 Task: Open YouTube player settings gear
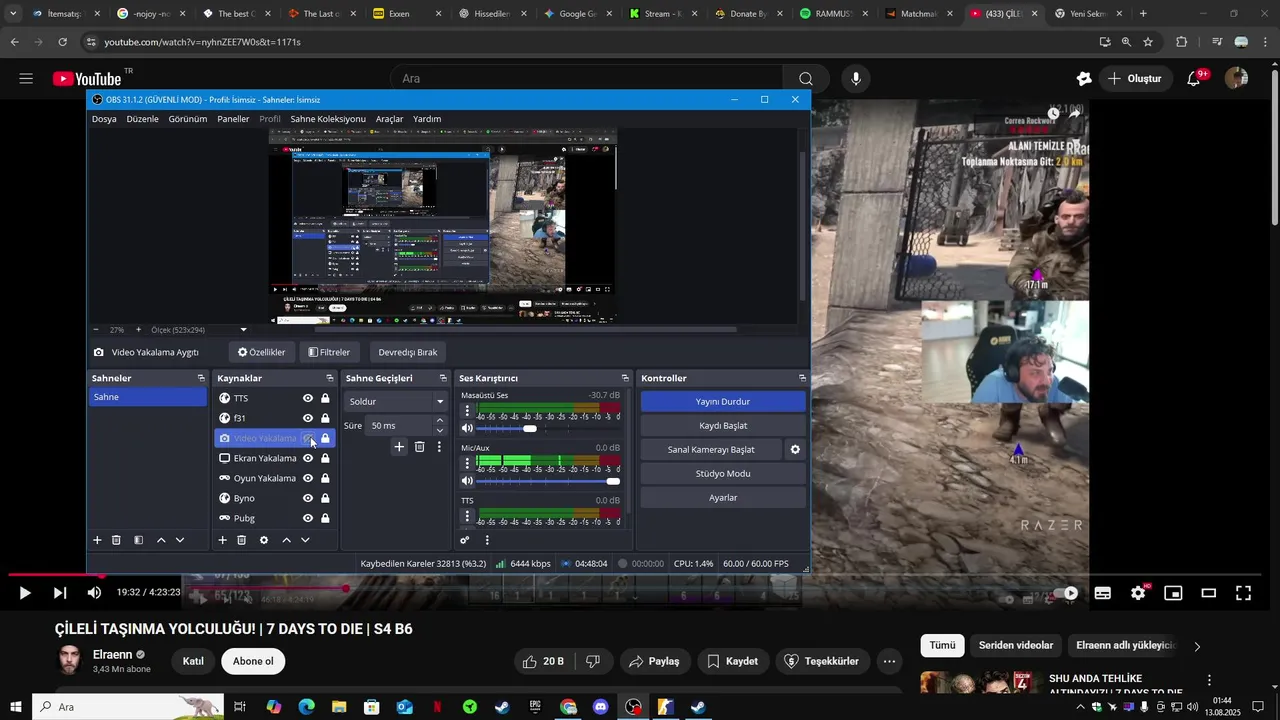(1138, 593)
